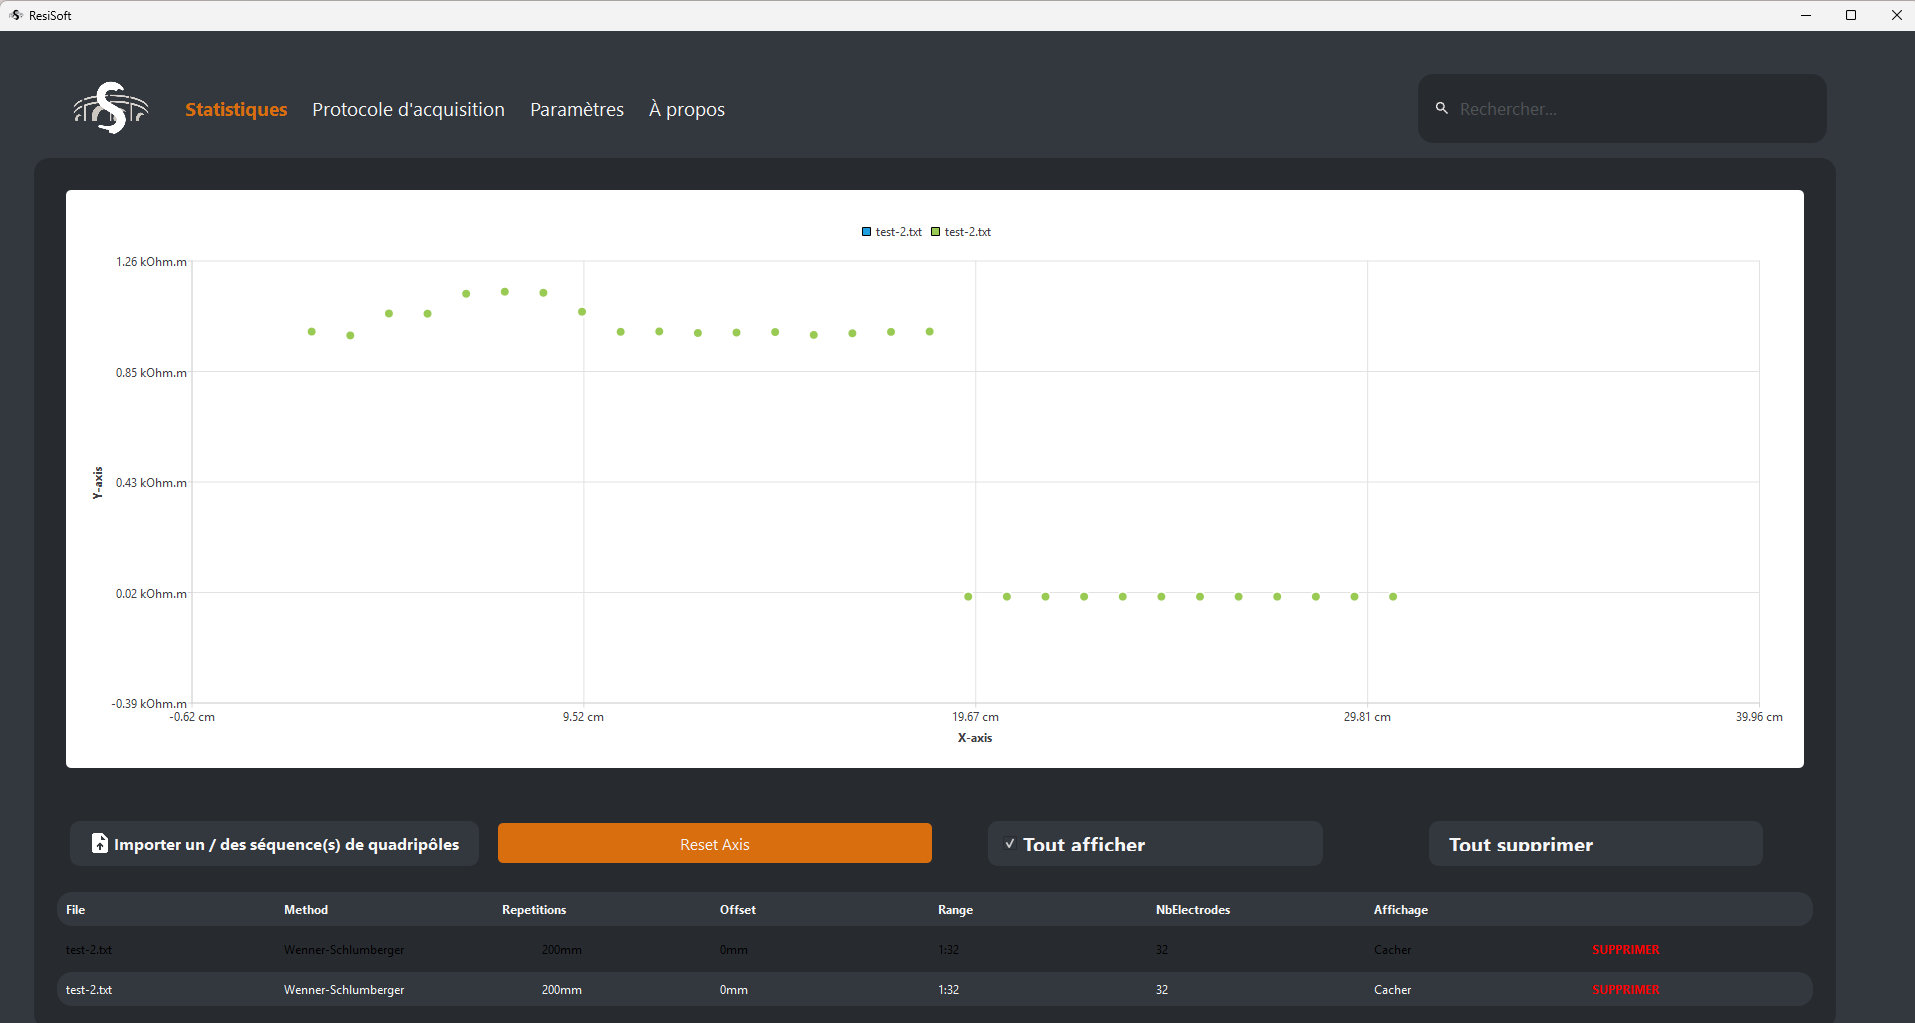The image size is (1915, 1023).
Task: Click the X-axis title under chart
Action: tap(975, 738)
